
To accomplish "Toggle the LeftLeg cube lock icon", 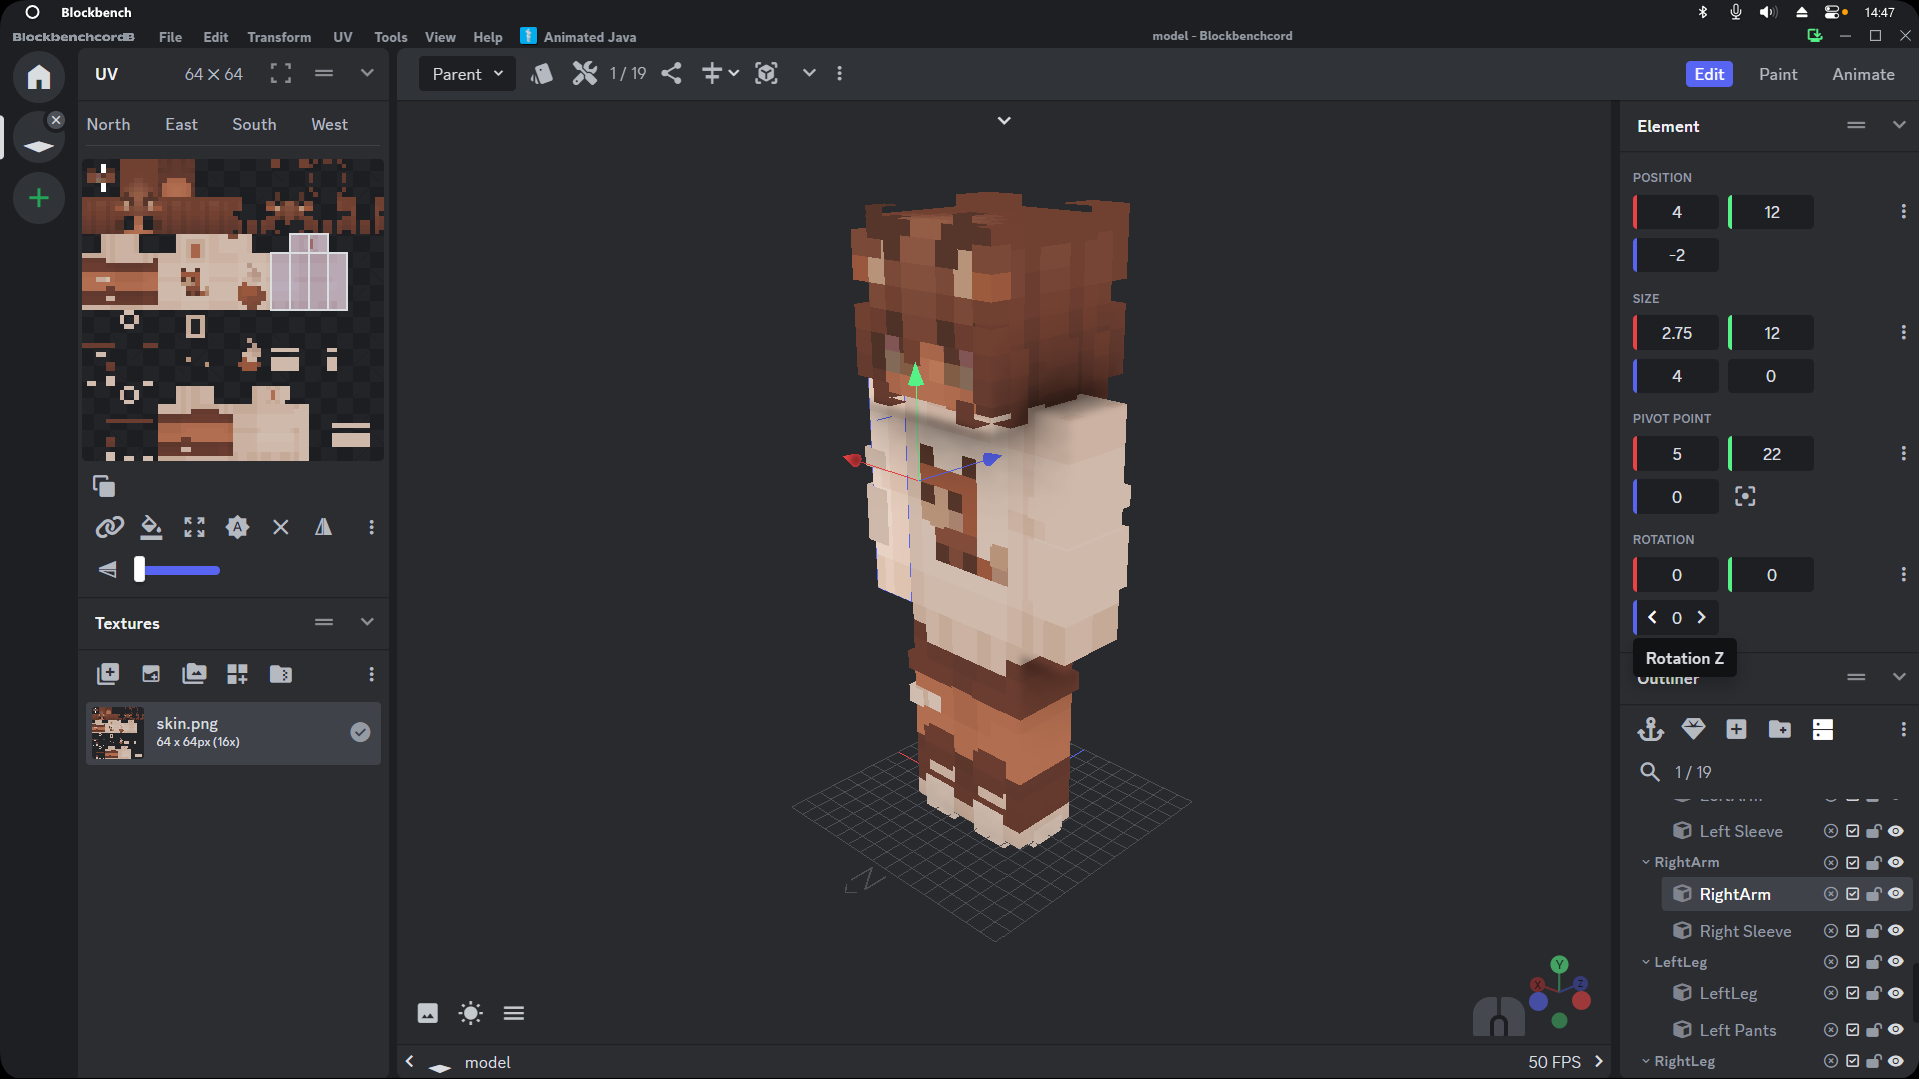I will point(1874,993).
